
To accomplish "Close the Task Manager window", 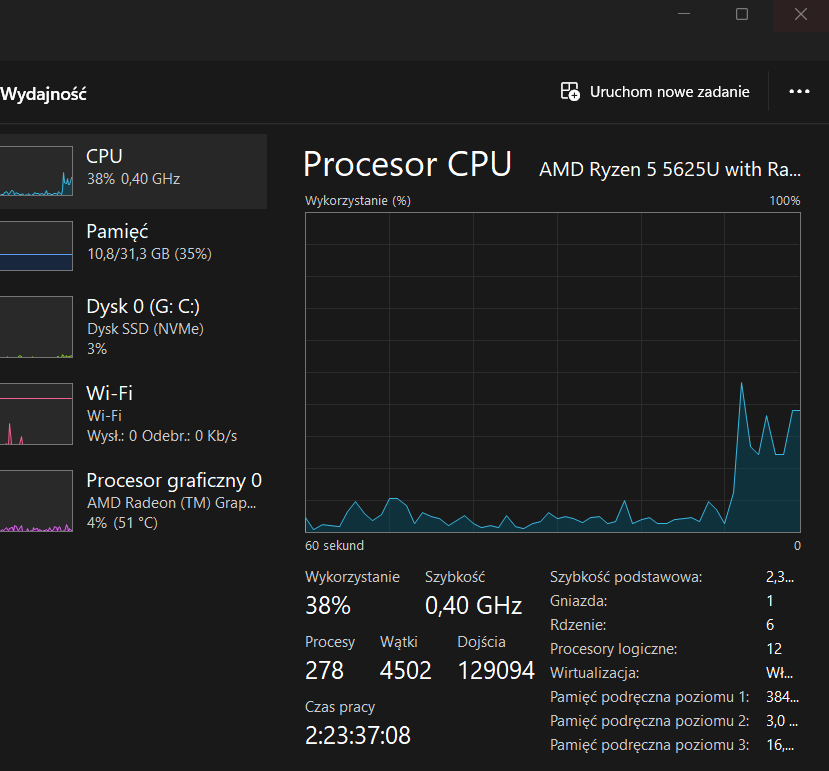I will (800, 14).
